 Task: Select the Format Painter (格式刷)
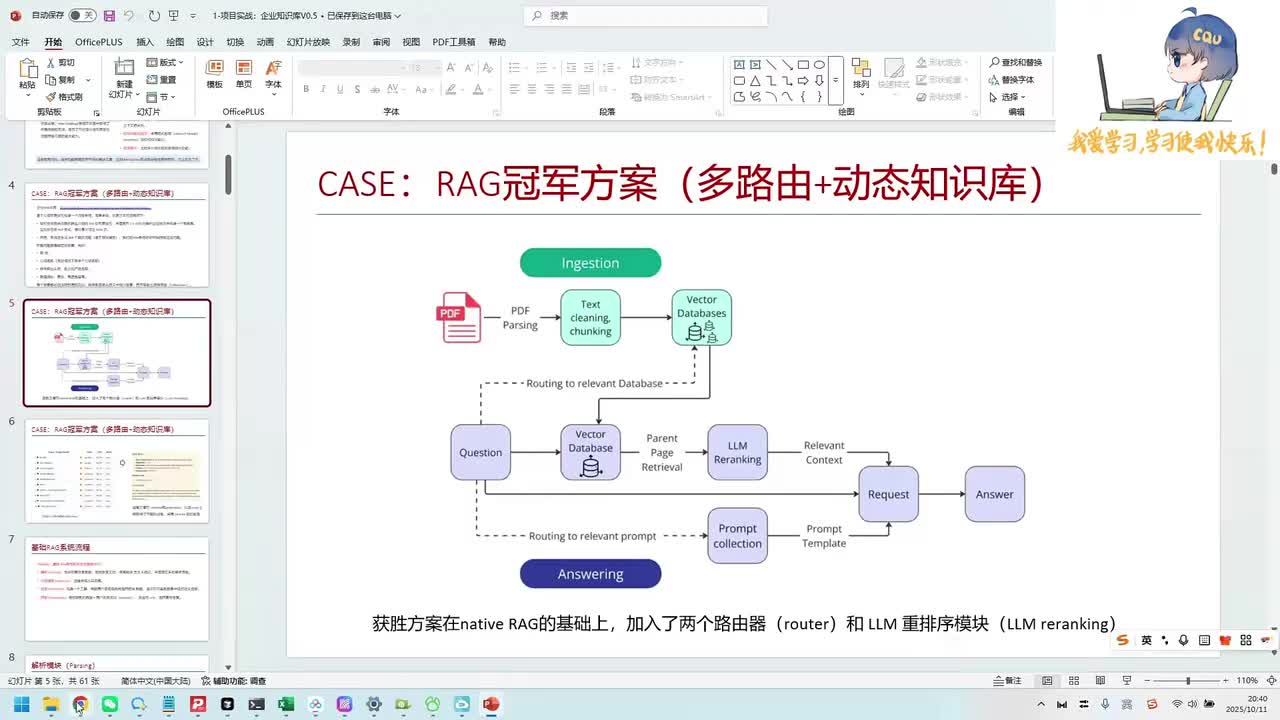(63, 97)
